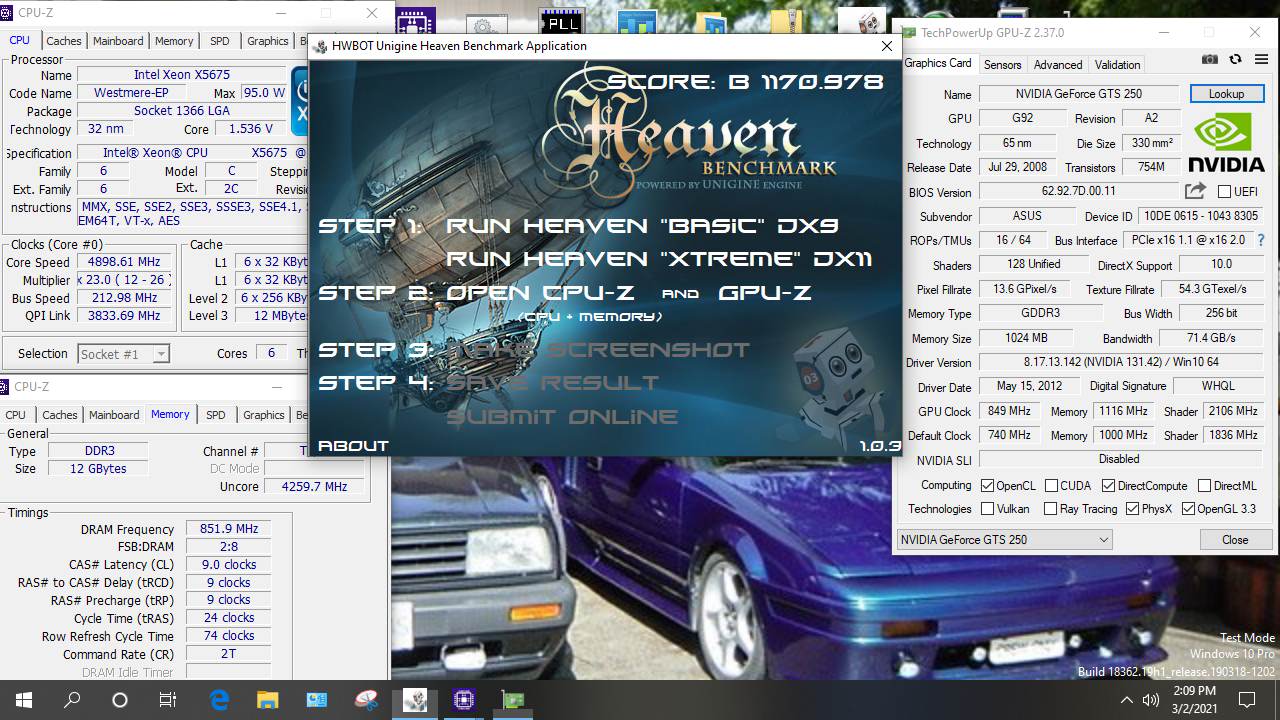Click the GPU-Z Lookup button
The image size is (1280, 720).
1226,94
